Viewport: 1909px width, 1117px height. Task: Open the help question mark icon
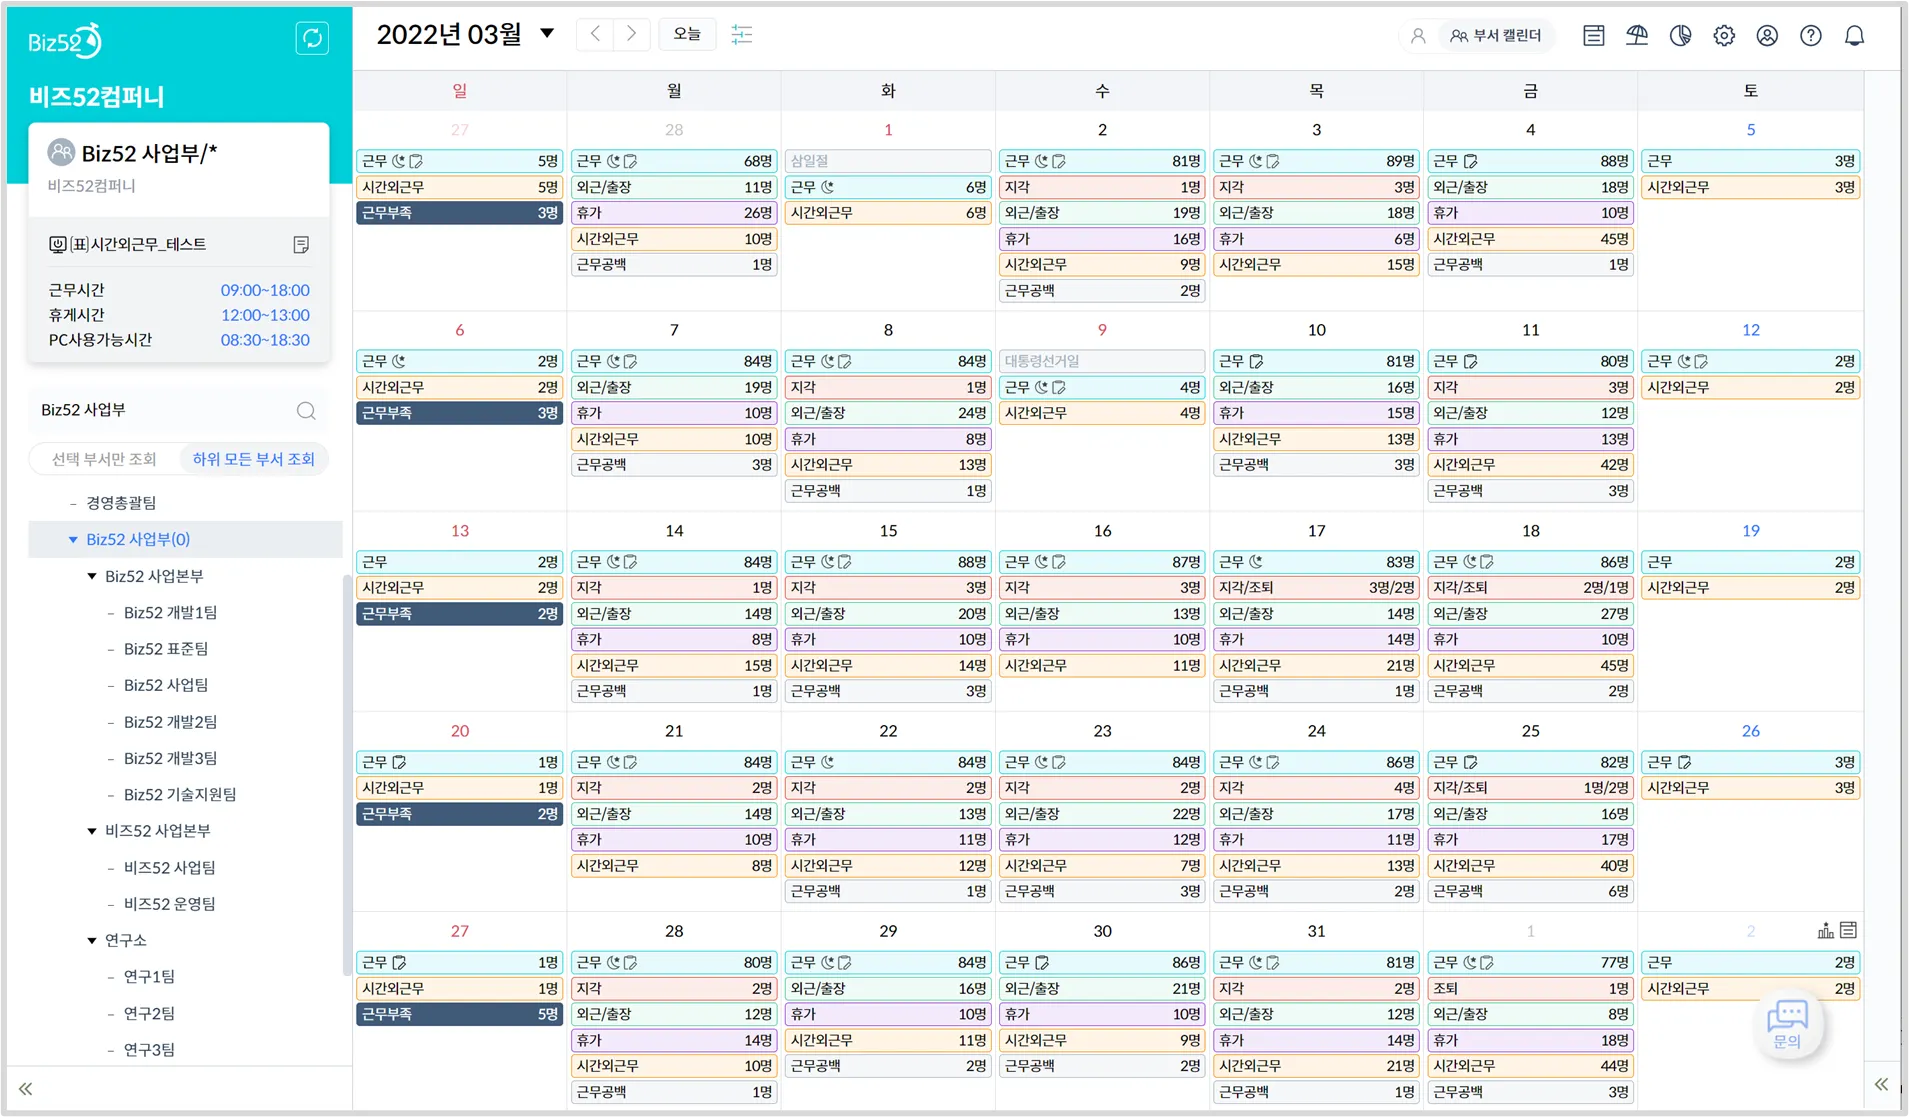pyautogui.click(x=1811, y=36)
